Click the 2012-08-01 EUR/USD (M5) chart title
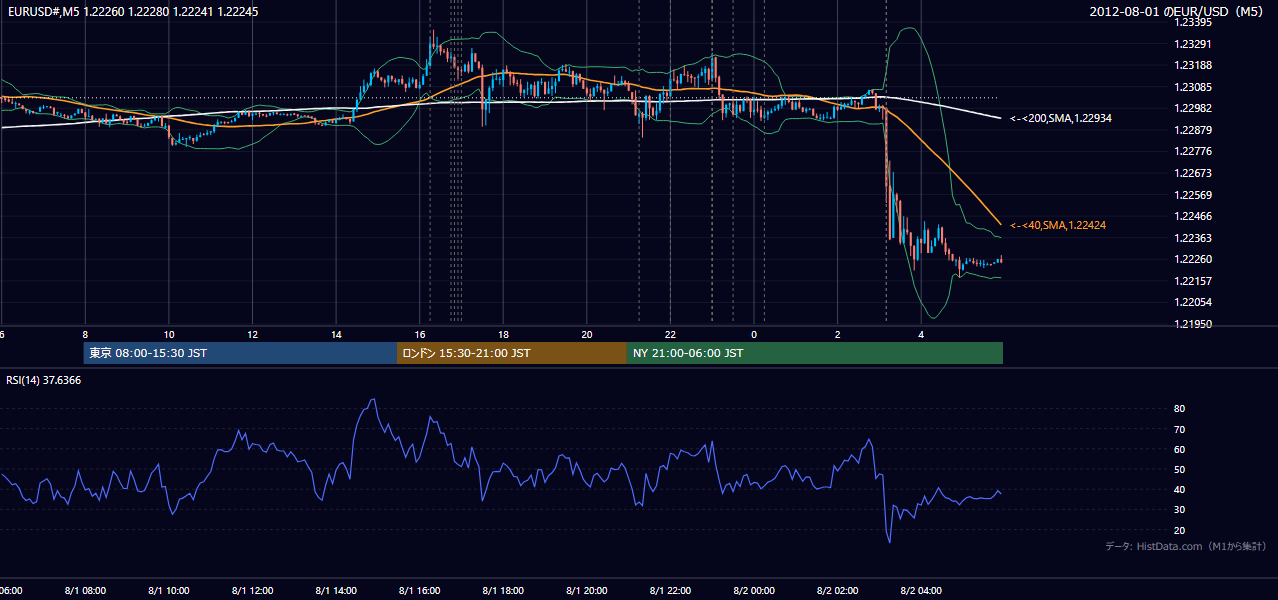 pos(1178,12)
